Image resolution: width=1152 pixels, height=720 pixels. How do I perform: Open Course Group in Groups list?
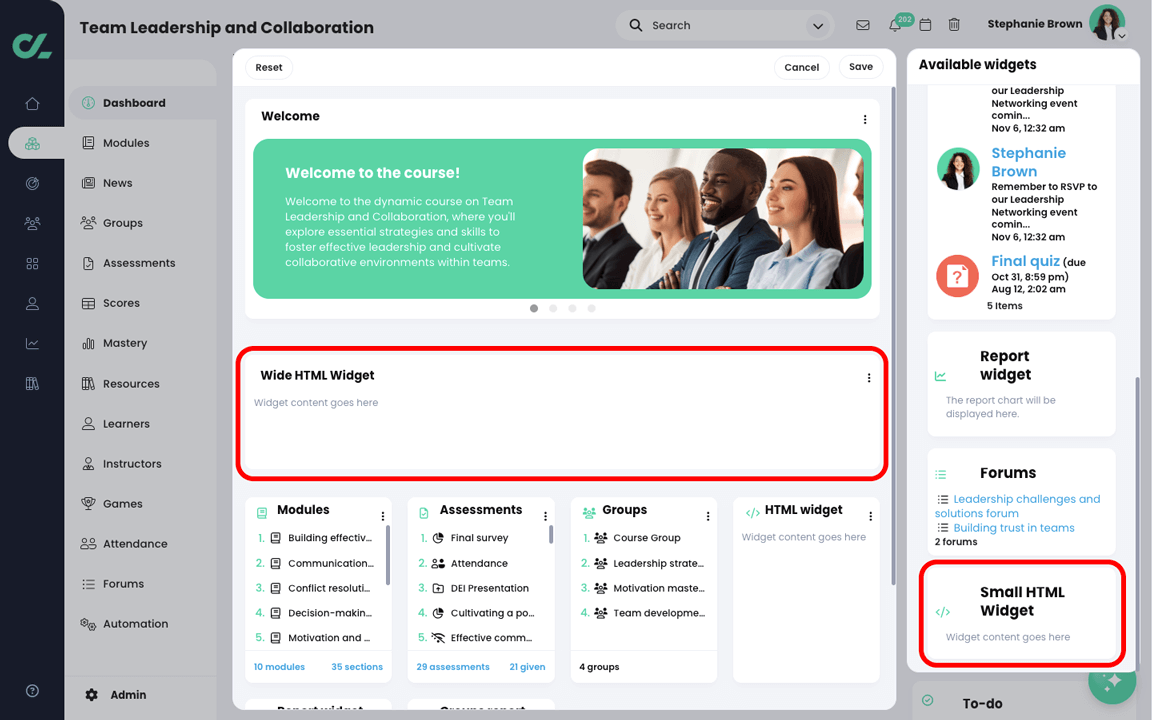click(x=647, y=538)
